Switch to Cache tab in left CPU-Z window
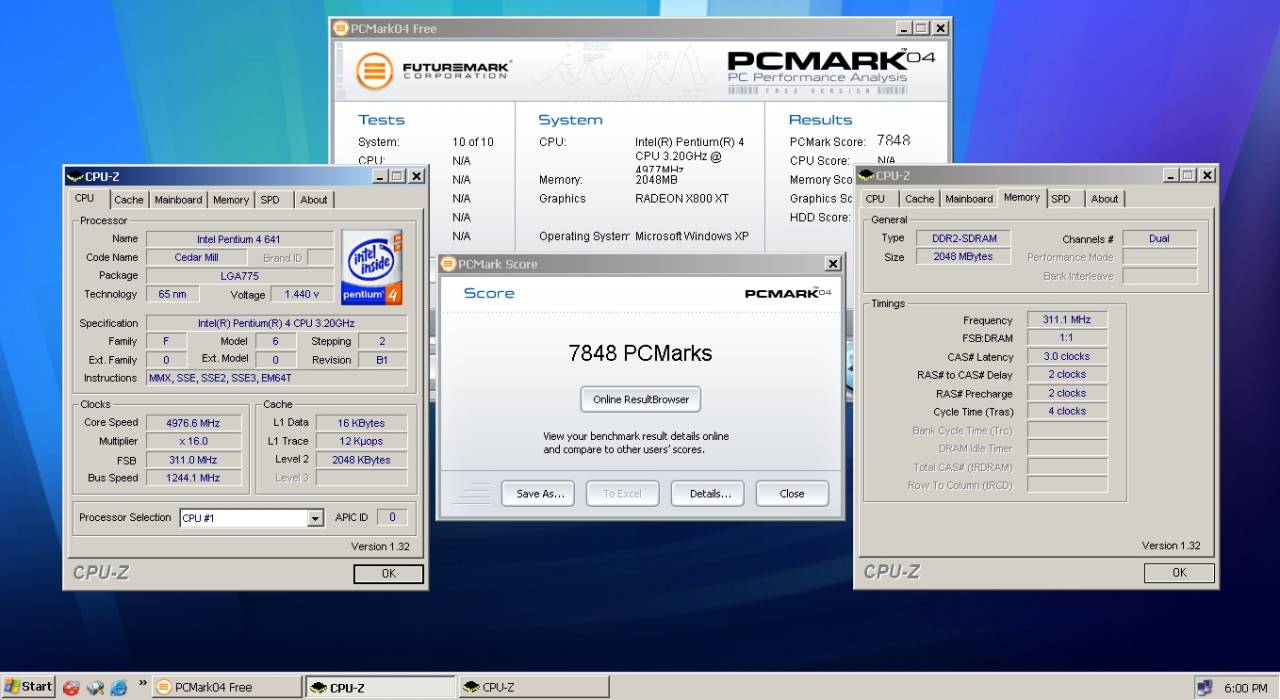Image resolution: width=1280 pixels, height=700 pixels. tap(129, 200)
